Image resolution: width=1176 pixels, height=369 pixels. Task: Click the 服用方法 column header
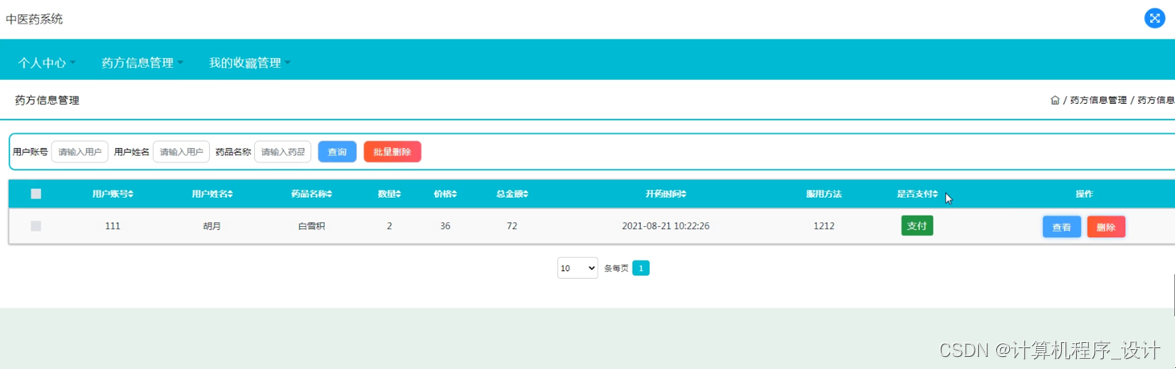coord(824,194)
